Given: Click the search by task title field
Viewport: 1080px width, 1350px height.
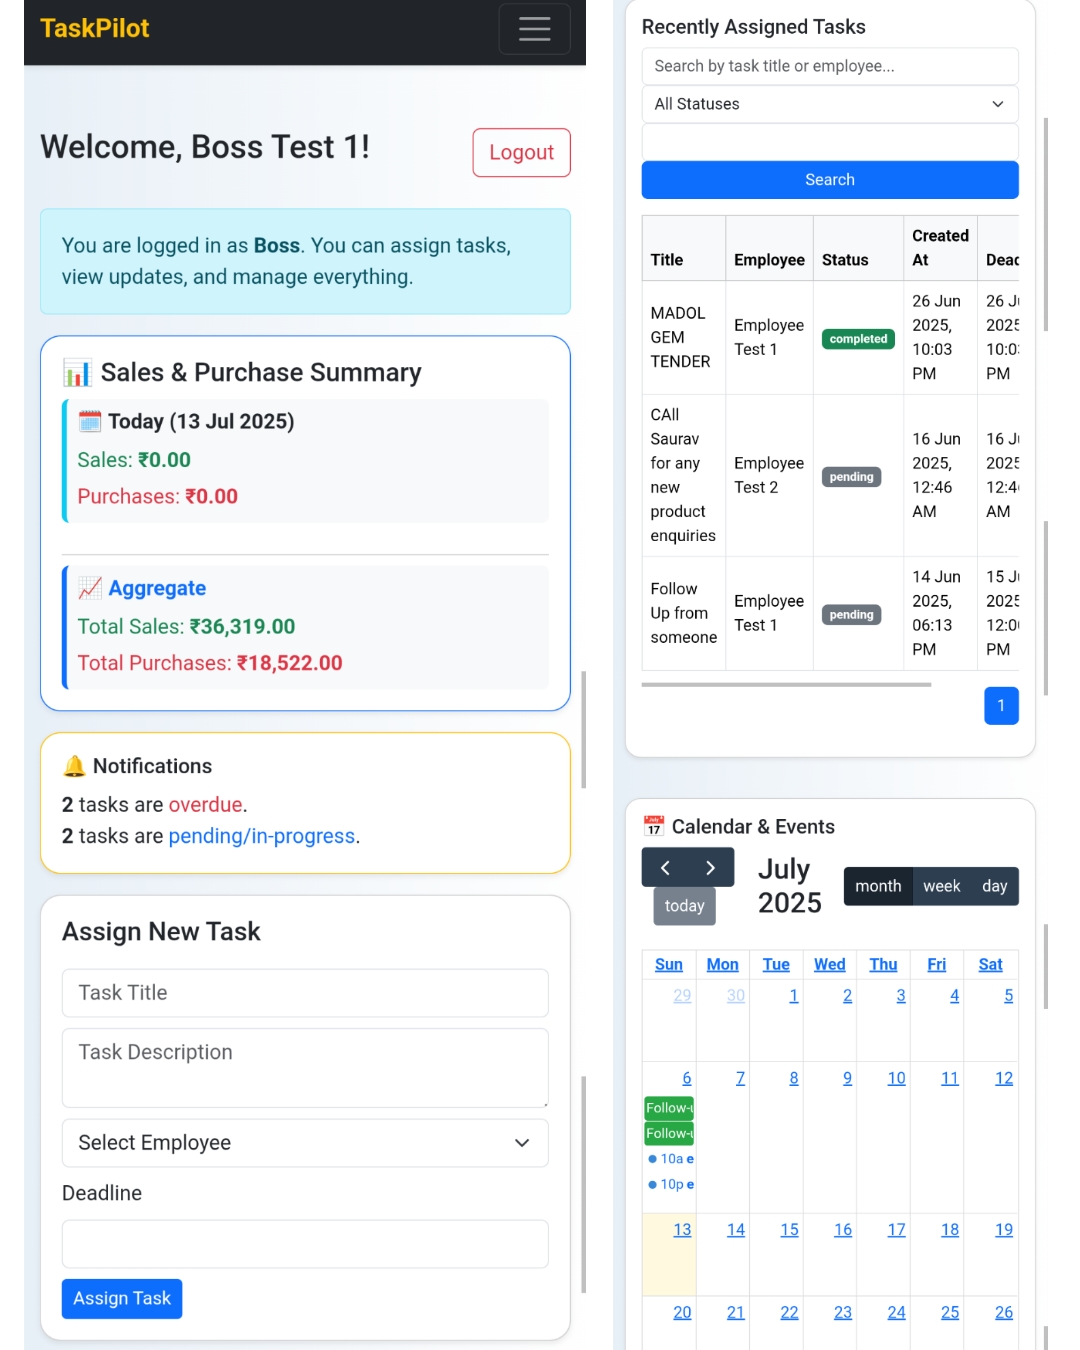Looking at the screenshot, I should [830, 66].
